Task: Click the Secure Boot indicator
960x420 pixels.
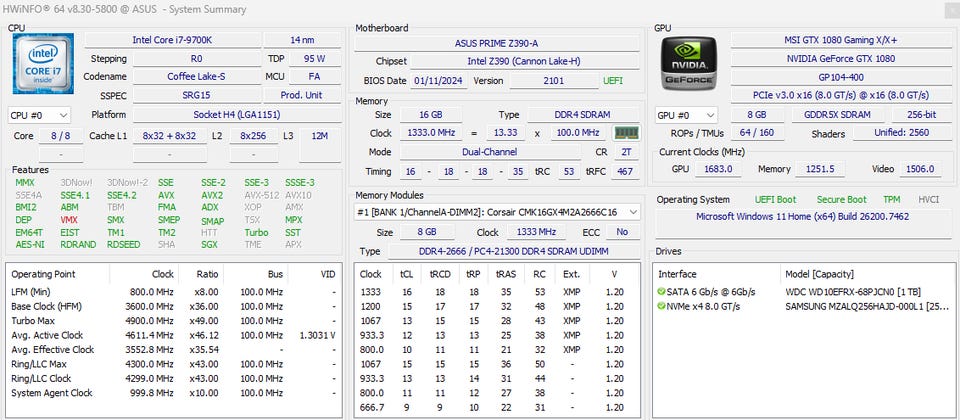Action: tap(841, 199)
